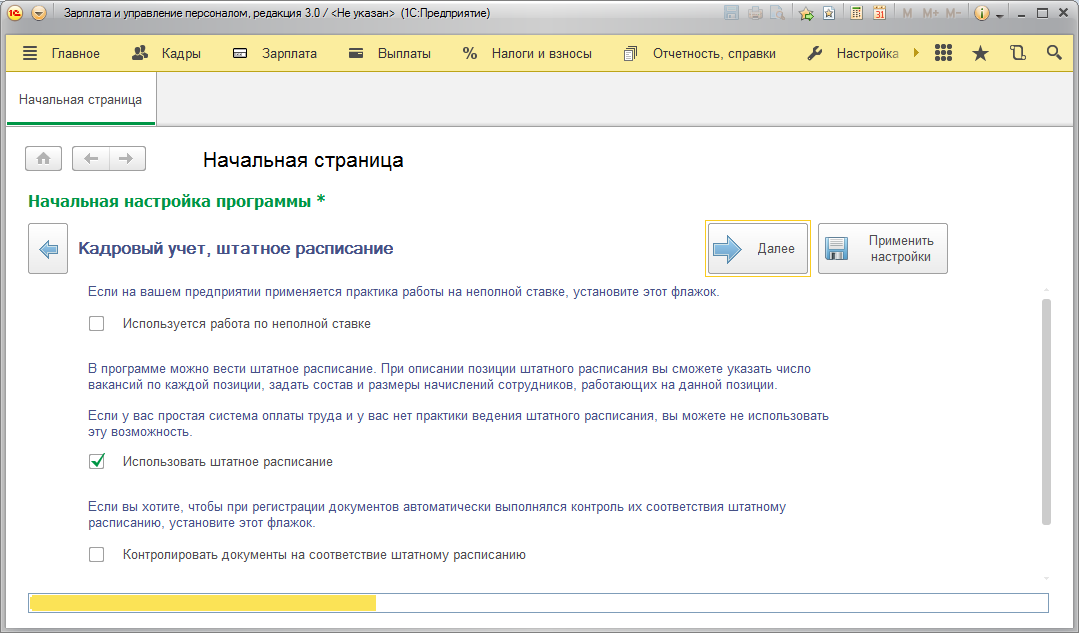Click the scrollbar down arrow
Viewport: 1079px width, 633px height.
click(x=1047, y=579)
